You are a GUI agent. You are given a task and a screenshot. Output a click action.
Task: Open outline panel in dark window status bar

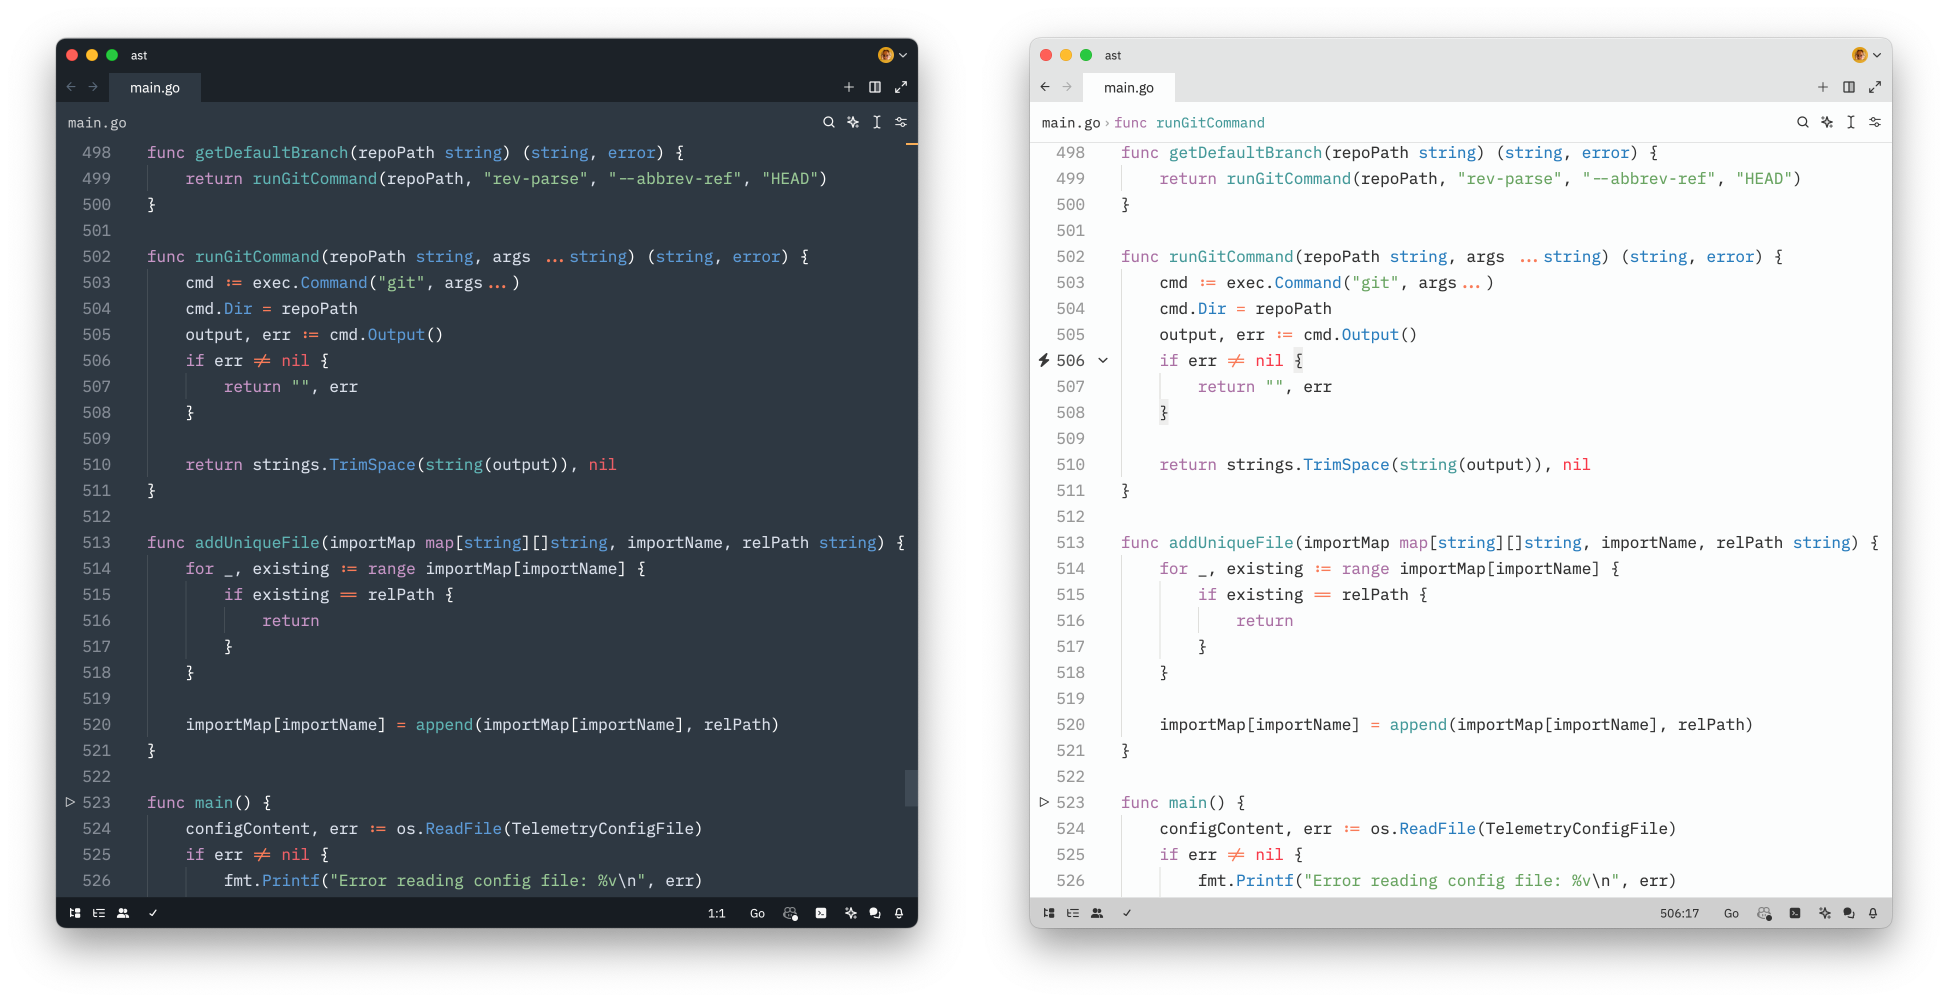[x=99, y=913]
